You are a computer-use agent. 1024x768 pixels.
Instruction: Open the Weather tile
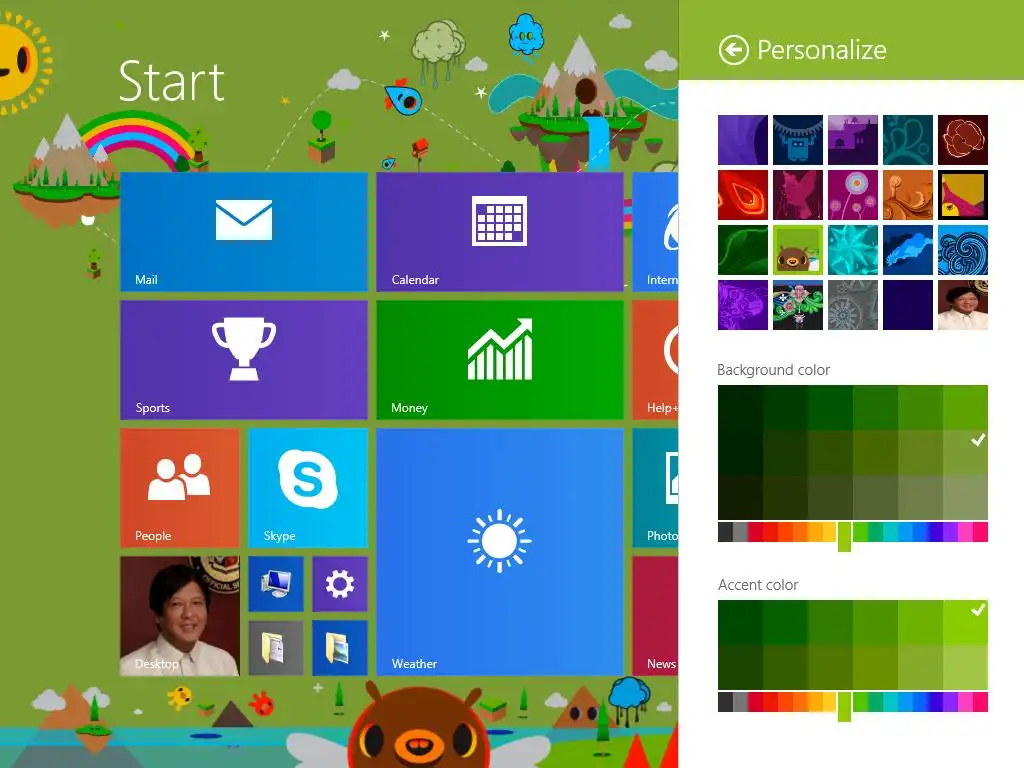tap(500, 552)
